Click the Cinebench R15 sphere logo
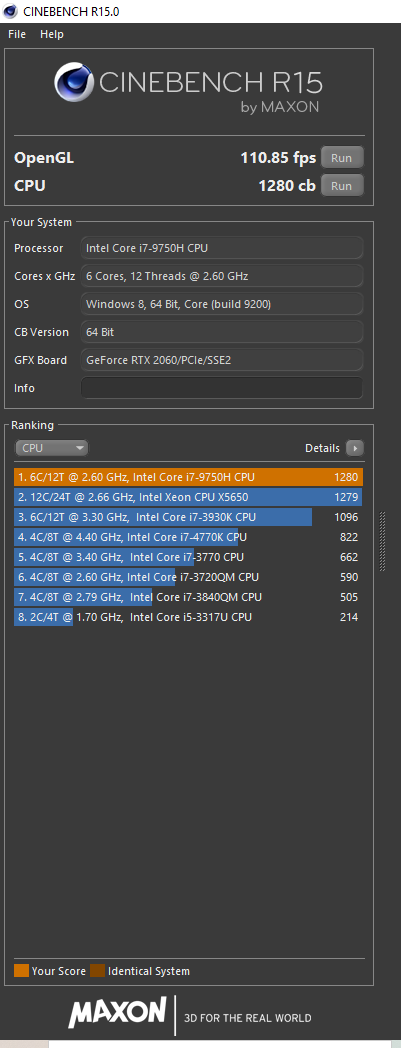Screen dimensions: 401x1048 [x=75, y=83]
